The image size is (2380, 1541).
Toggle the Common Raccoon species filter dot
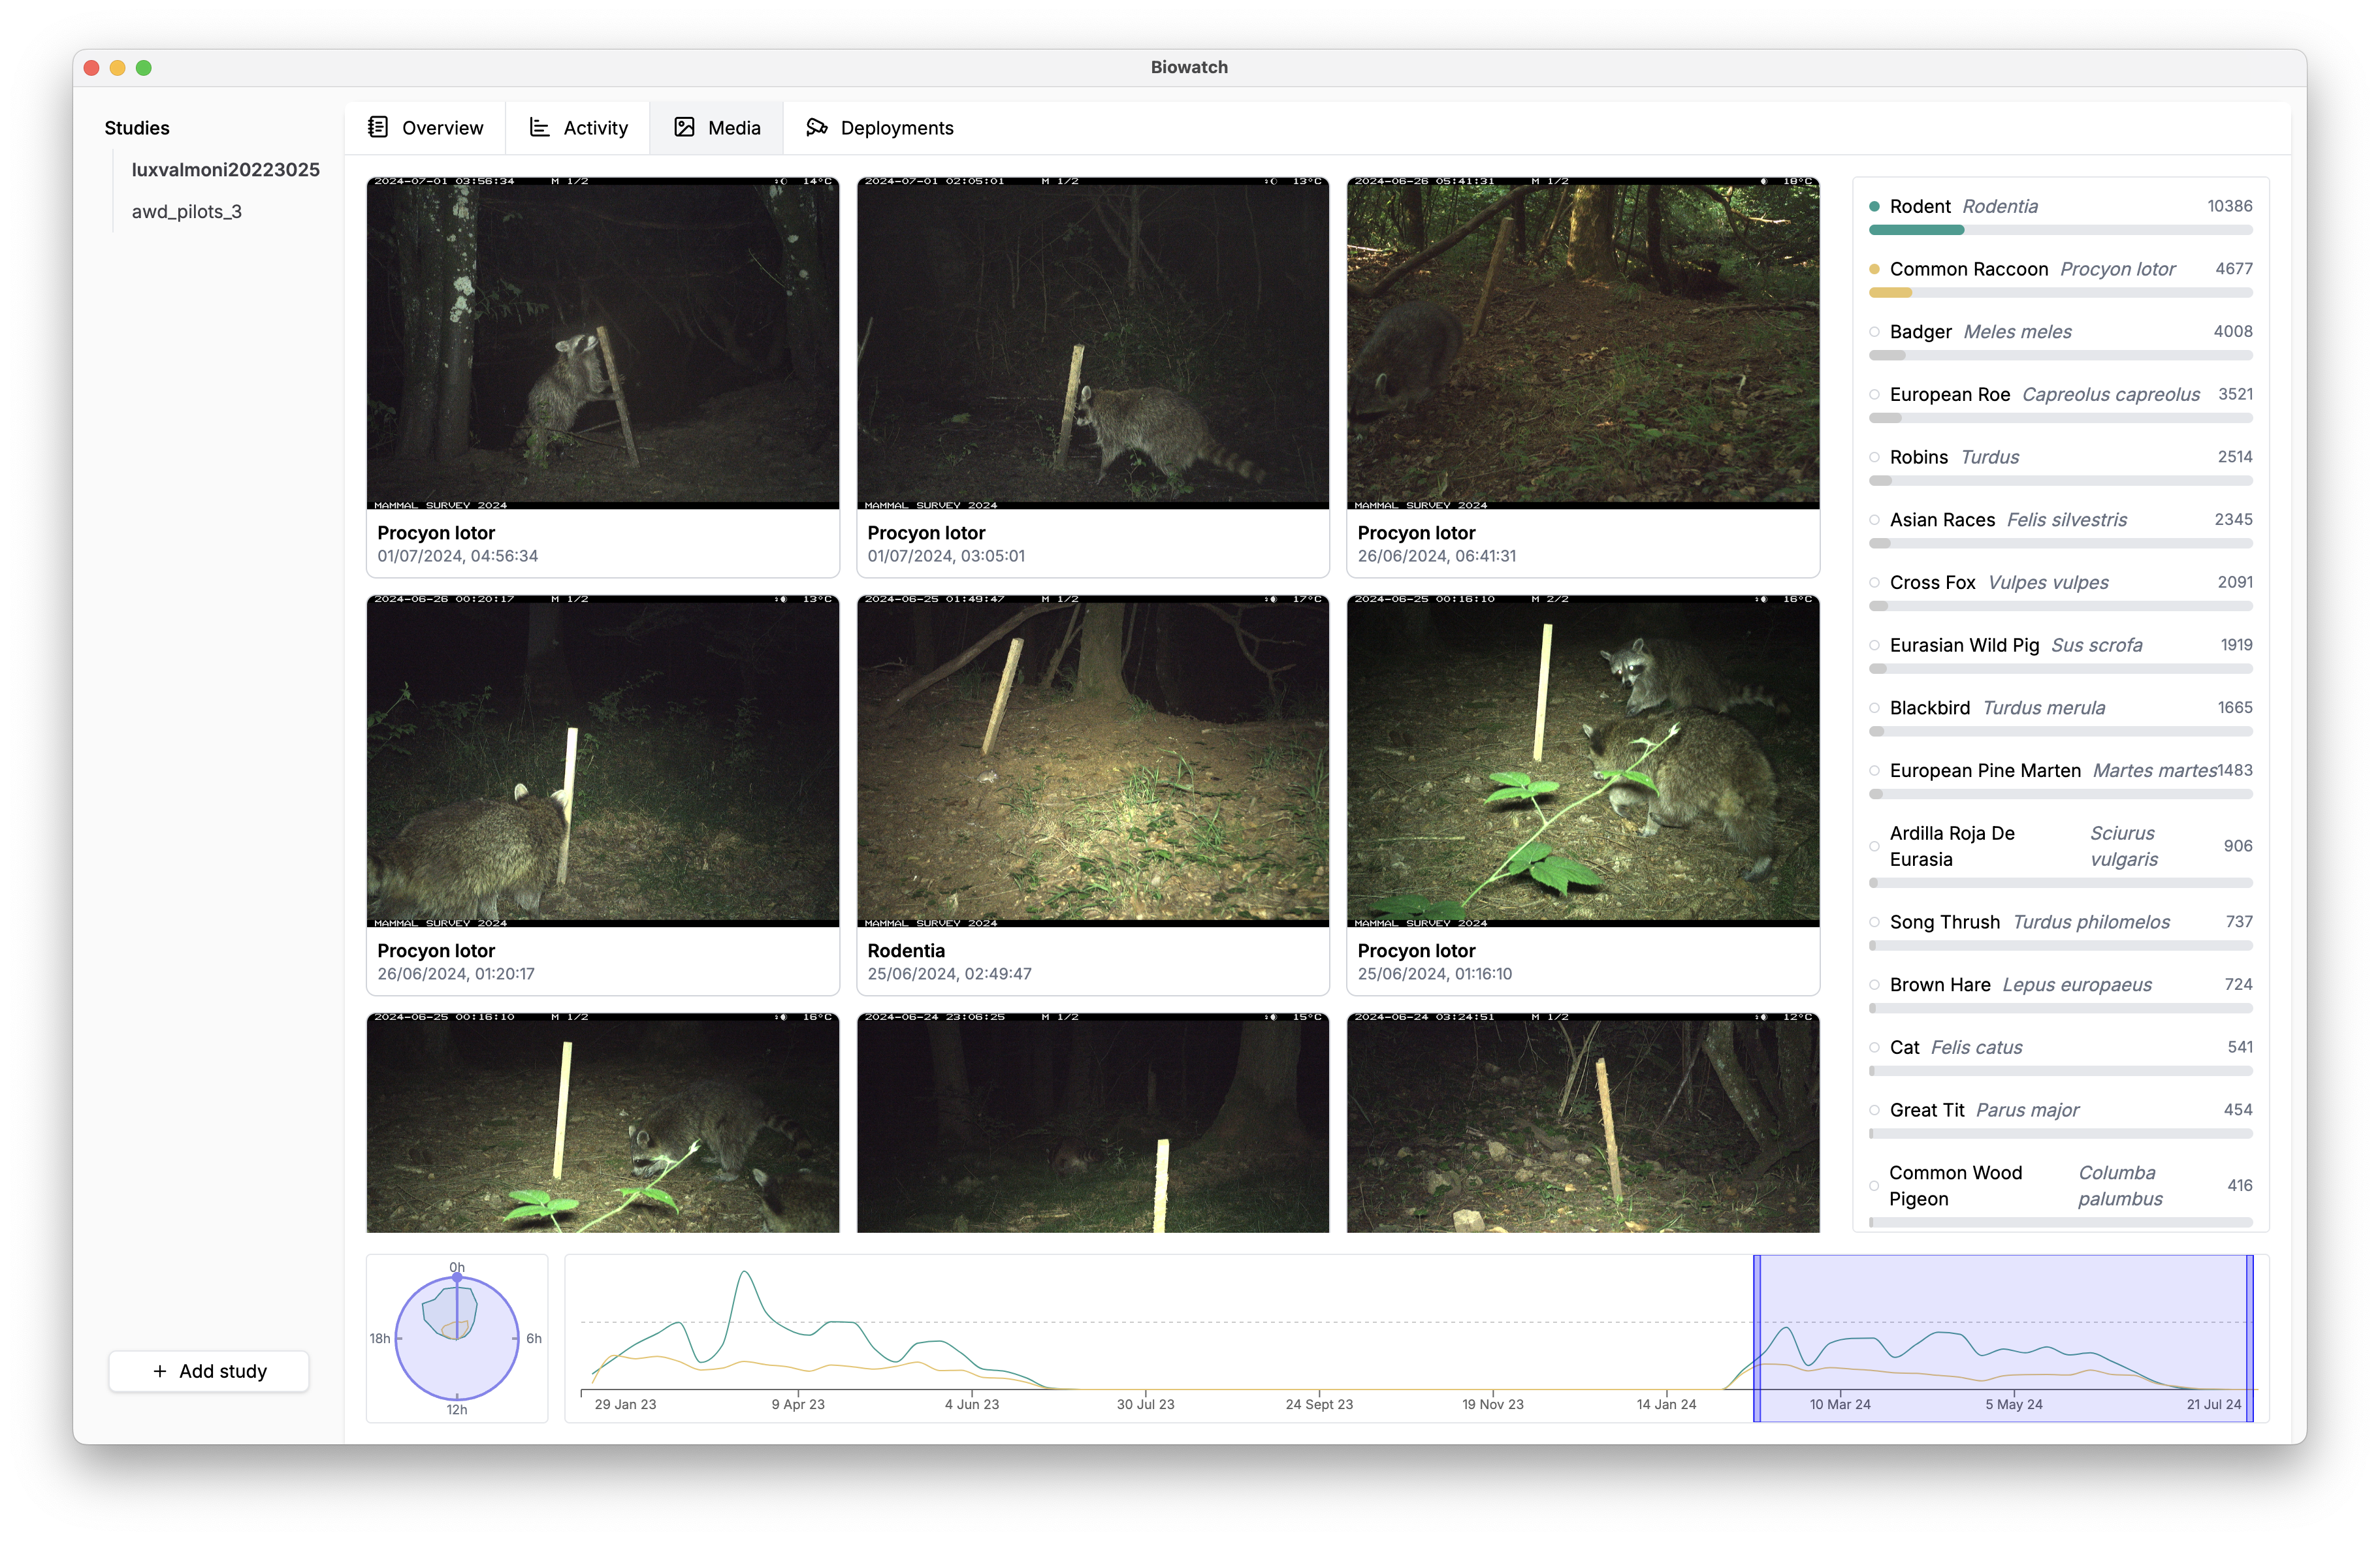[x=1874, y=269]
